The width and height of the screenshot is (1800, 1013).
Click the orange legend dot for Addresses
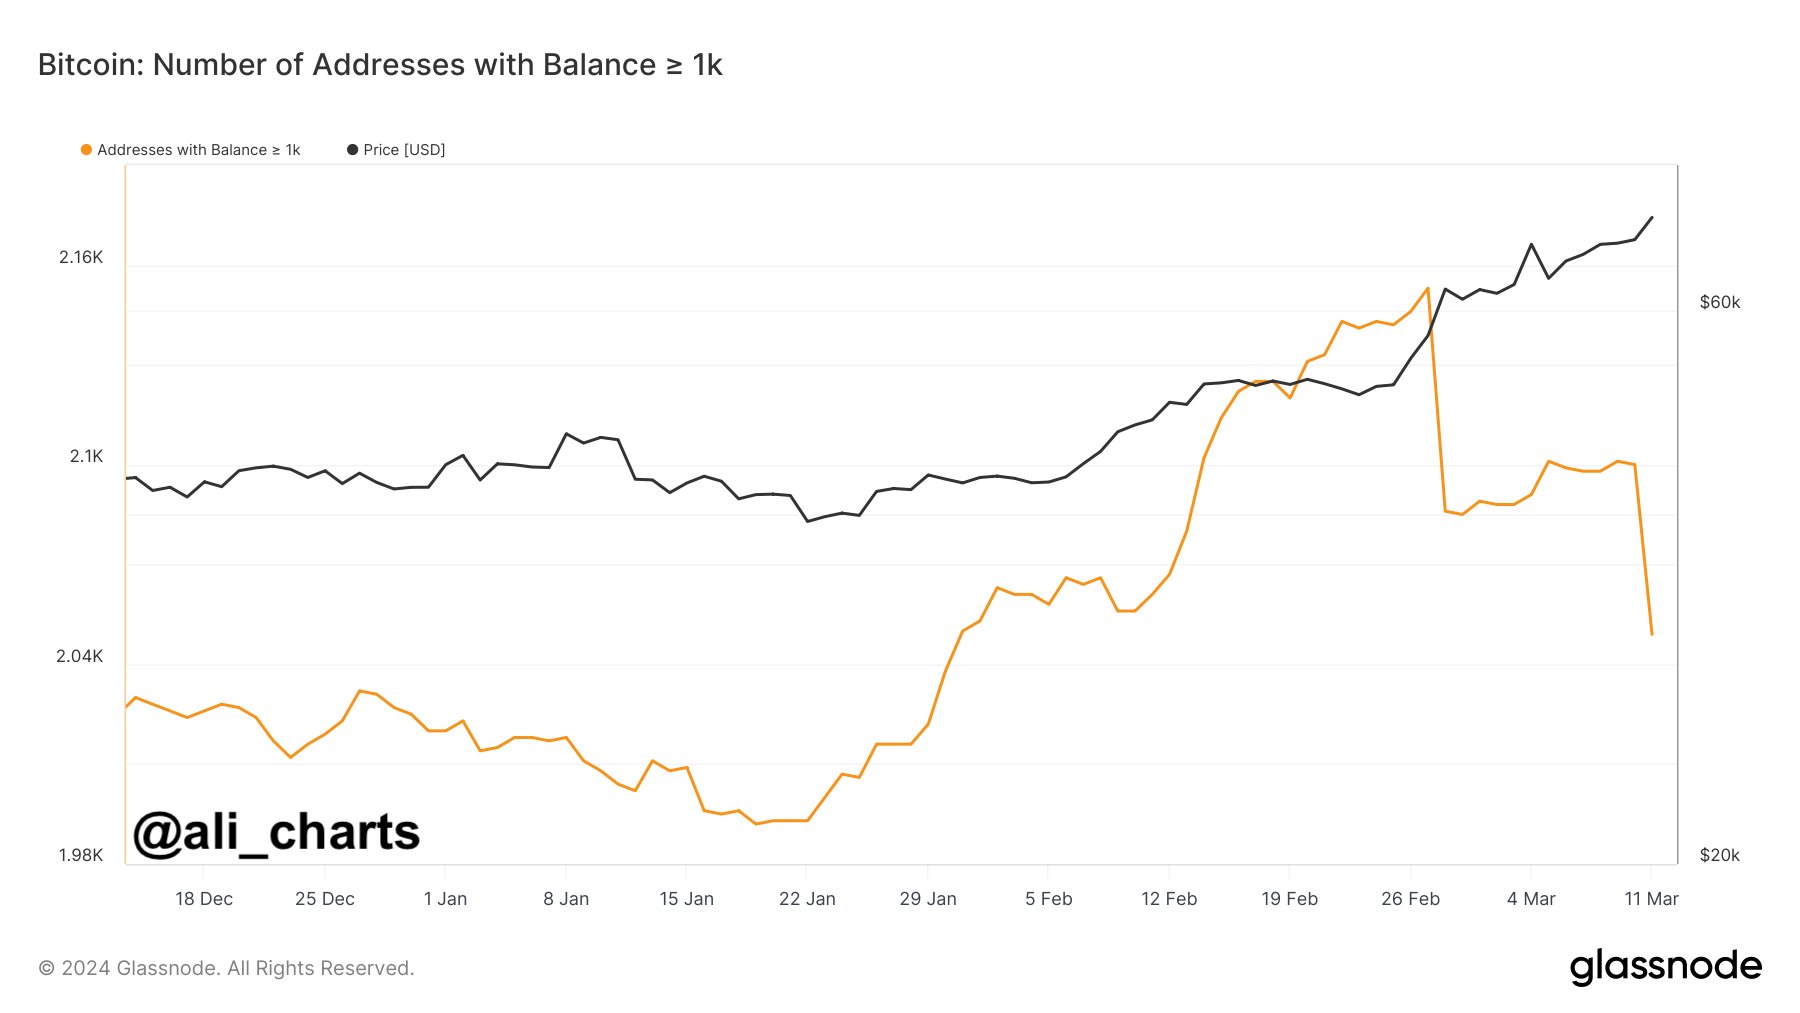(x=87, y=150)
